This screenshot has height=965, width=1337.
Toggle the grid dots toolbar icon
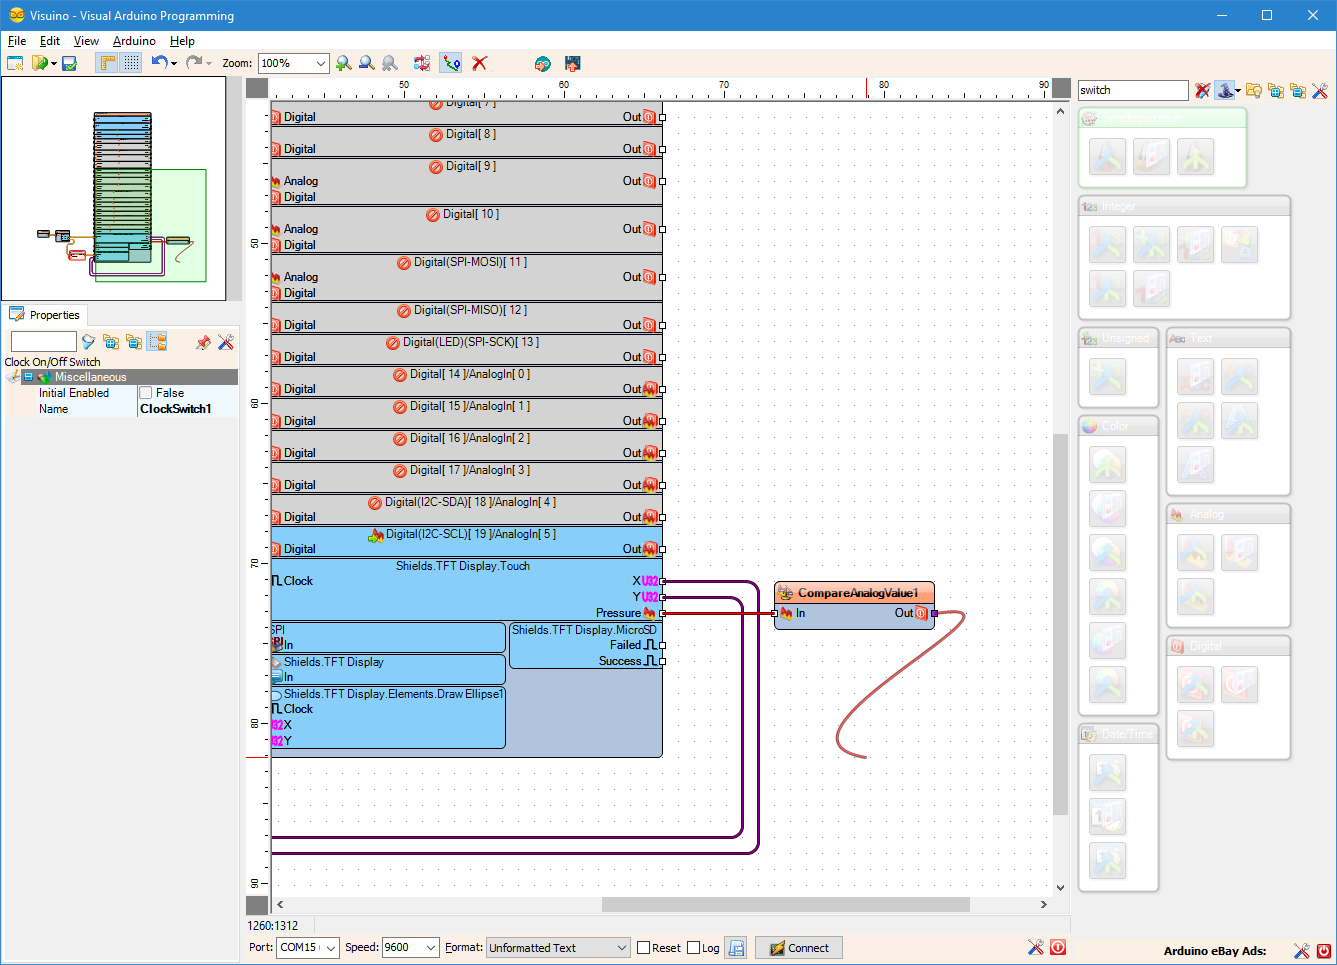click(132, 63)
